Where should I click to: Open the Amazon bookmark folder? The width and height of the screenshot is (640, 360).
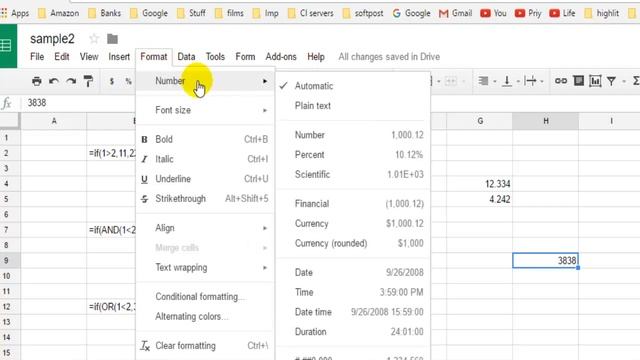click(x=58, y=13)
